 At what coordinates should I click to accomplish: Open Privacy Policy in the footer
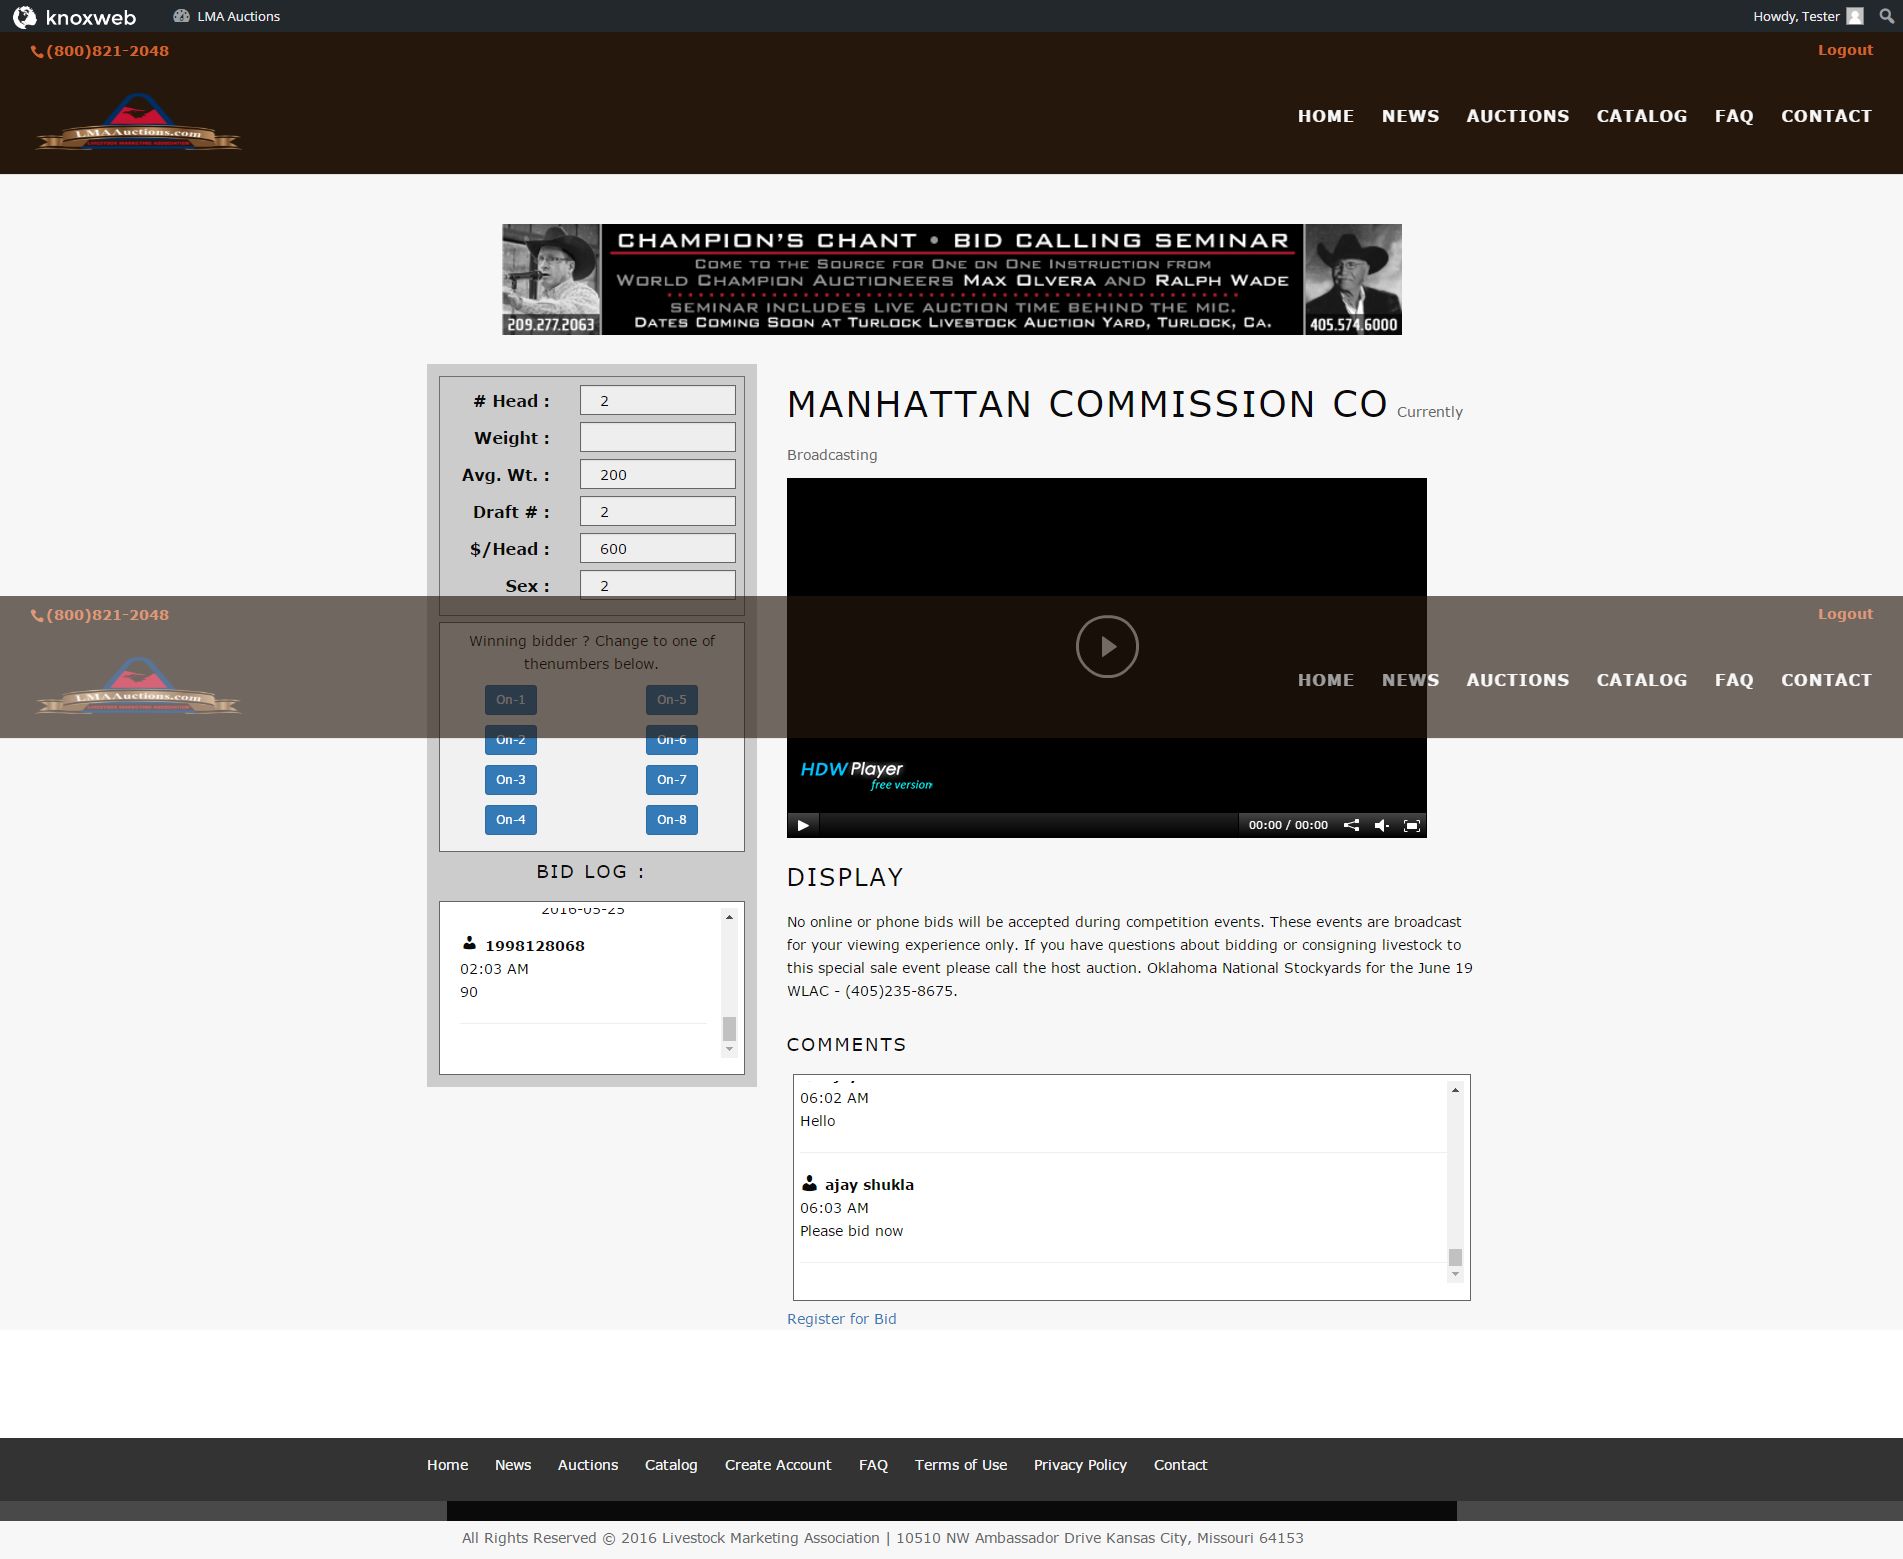(x=1080, y=1465)
